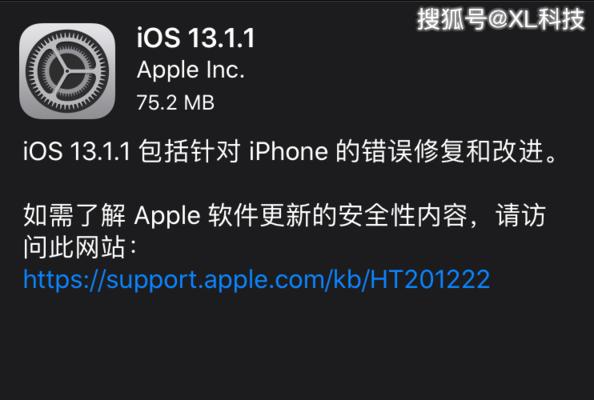Click the https:// prefix of the link

click(x=64, y=280)
